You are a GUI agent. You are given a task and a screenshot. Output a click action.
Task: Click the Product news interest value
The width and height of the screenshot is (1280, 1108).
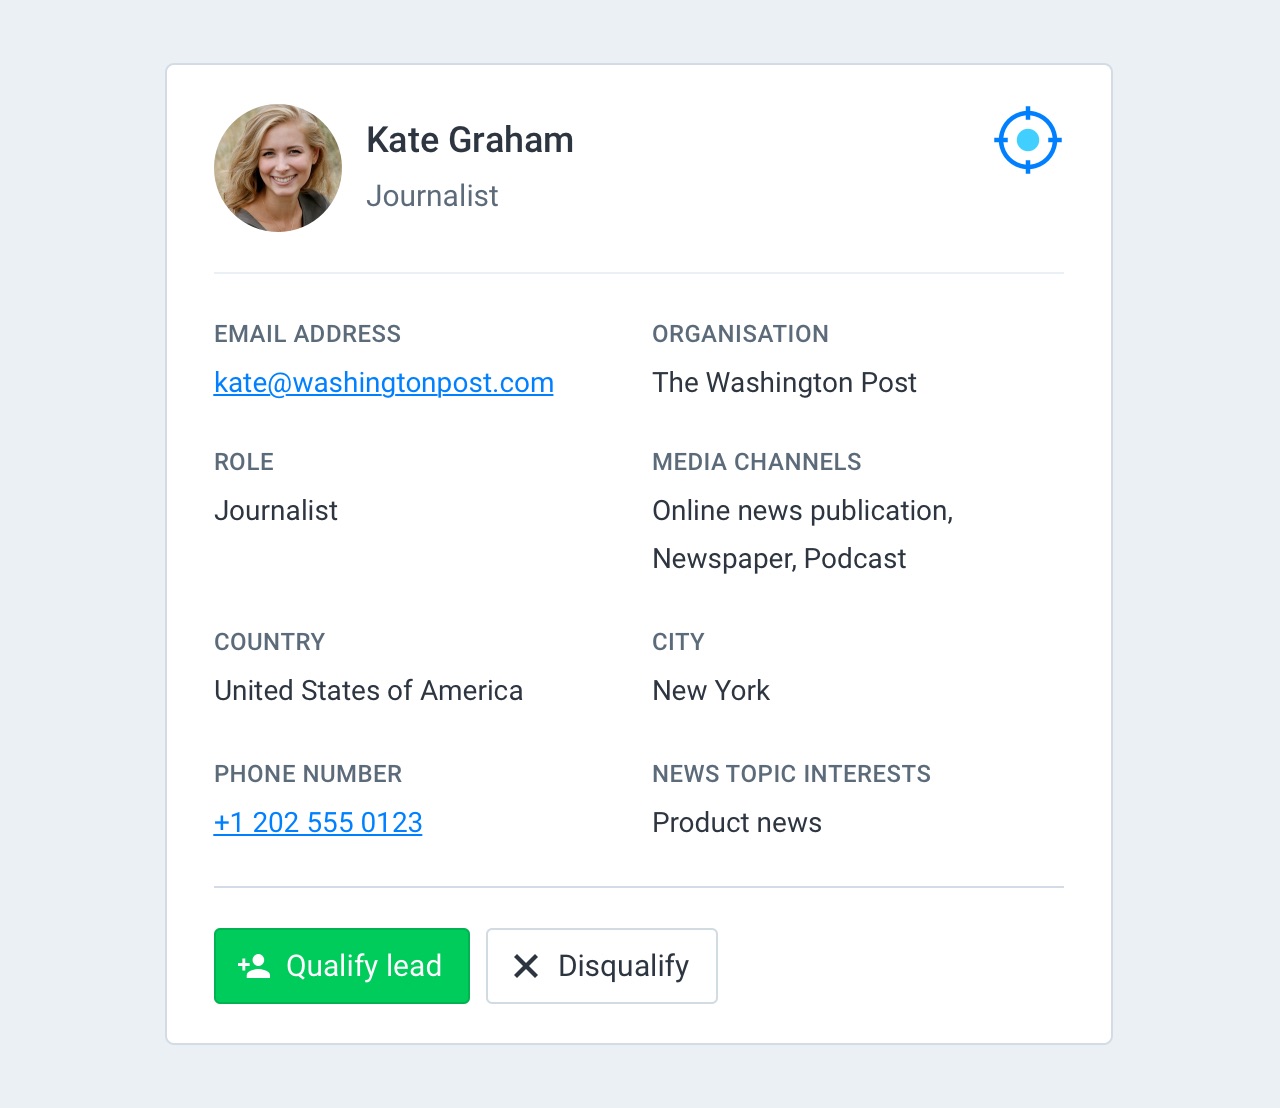(x=737, y=823)
